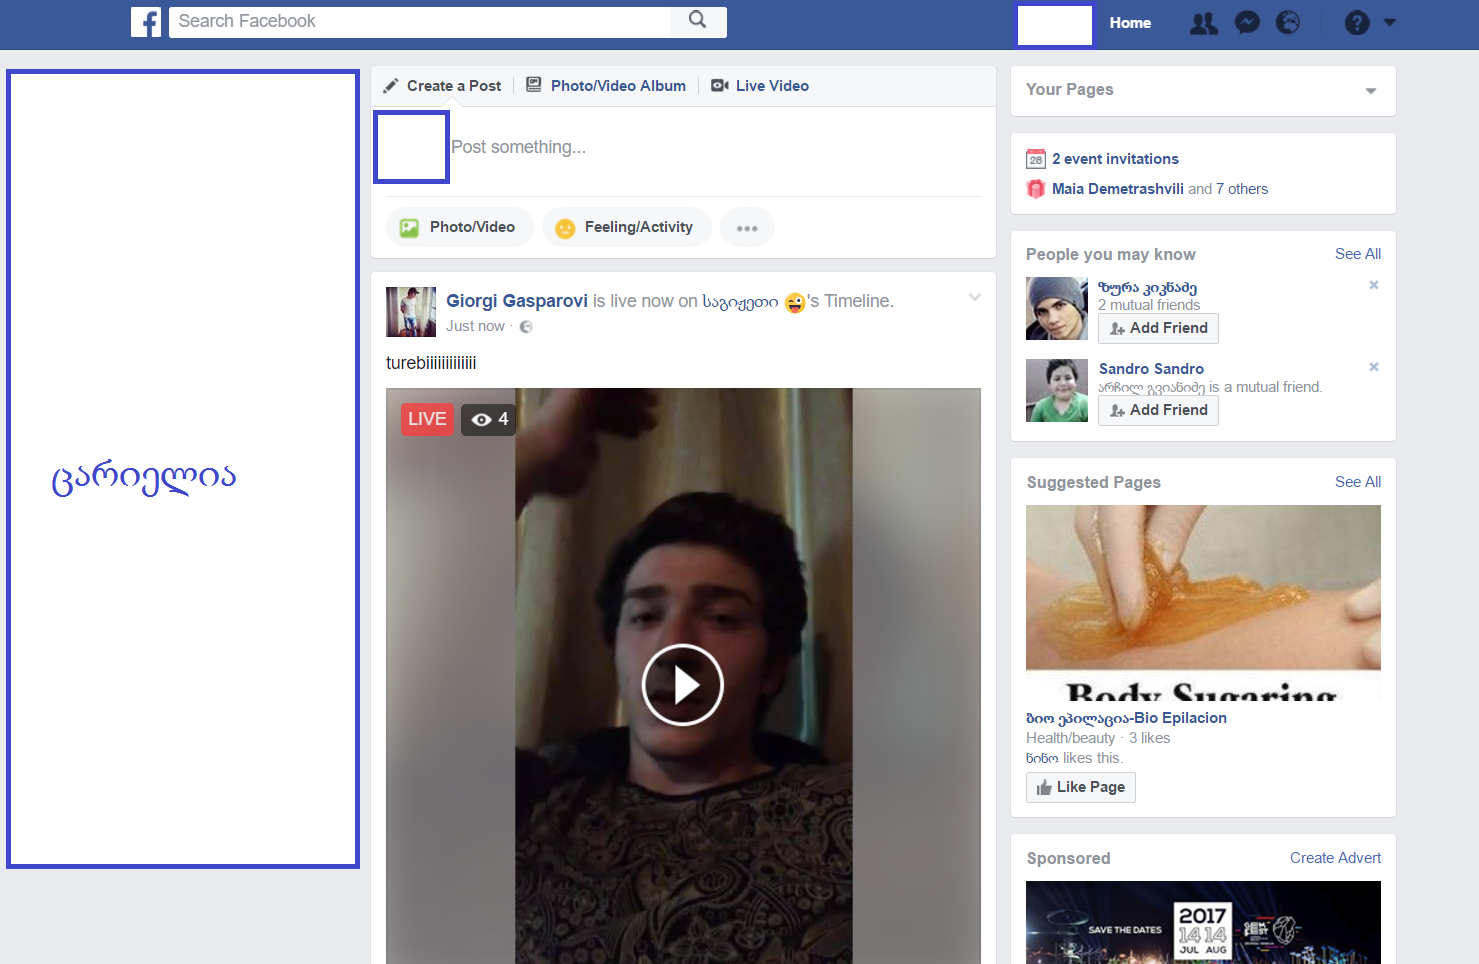Click the Like Page button
Screen dimensions: 1479x964
[x=1080, y=787]
